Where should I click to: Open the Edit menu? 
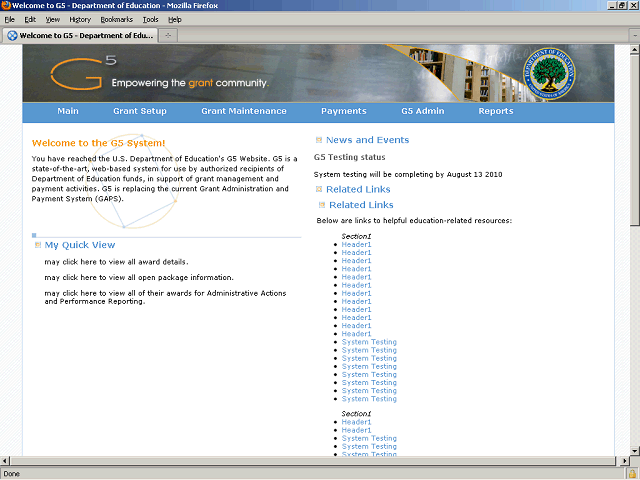[x=30, y=19]
